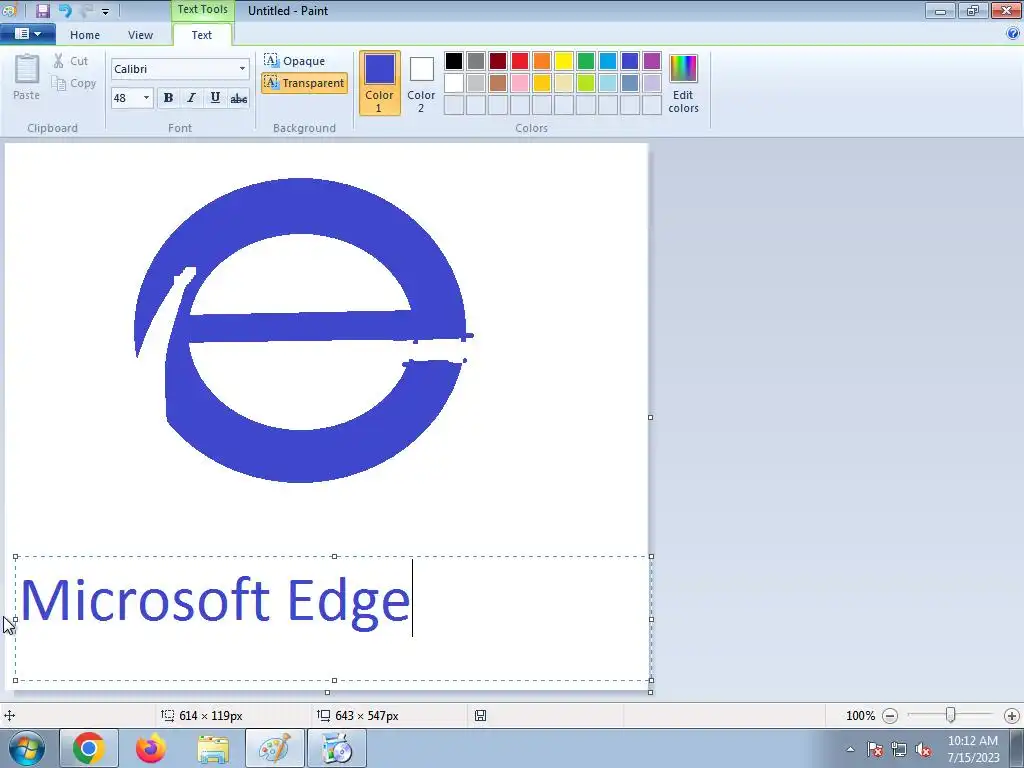Click the blue Edge logo drawing
The width and height of the screenshot is (1024, 768).
[303, 330]
